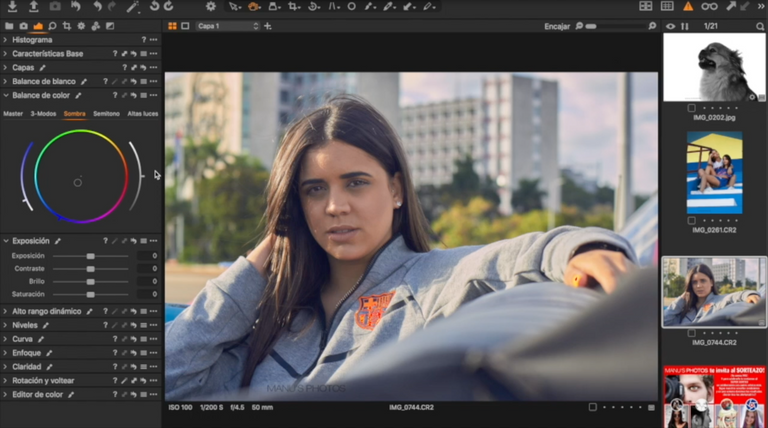Open the Color tool tab highlighted orange

point(38,26)
